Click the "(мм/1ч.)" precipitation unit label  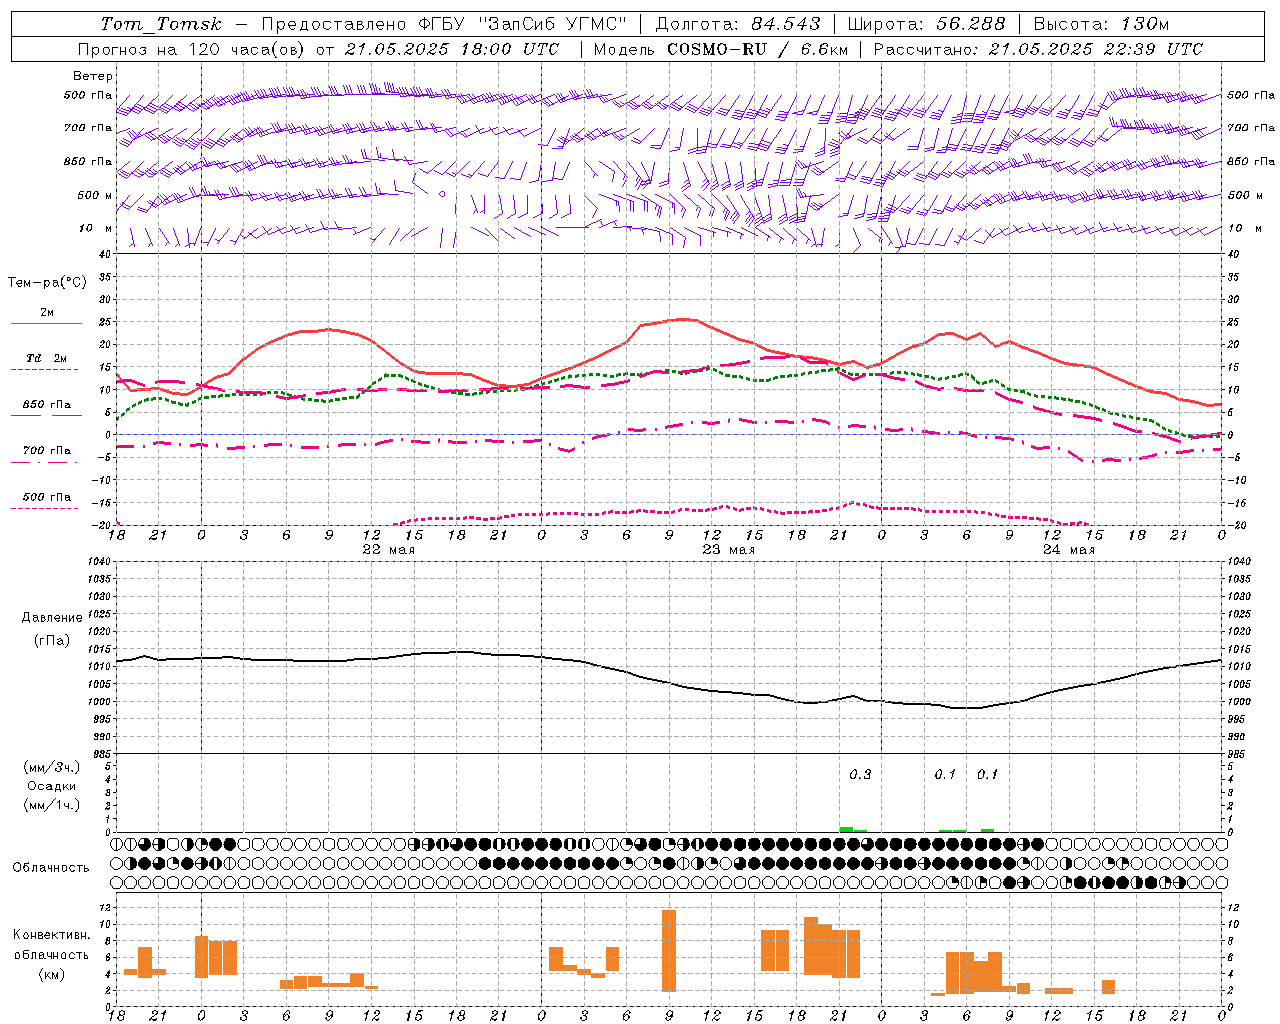tap(51, 805)
